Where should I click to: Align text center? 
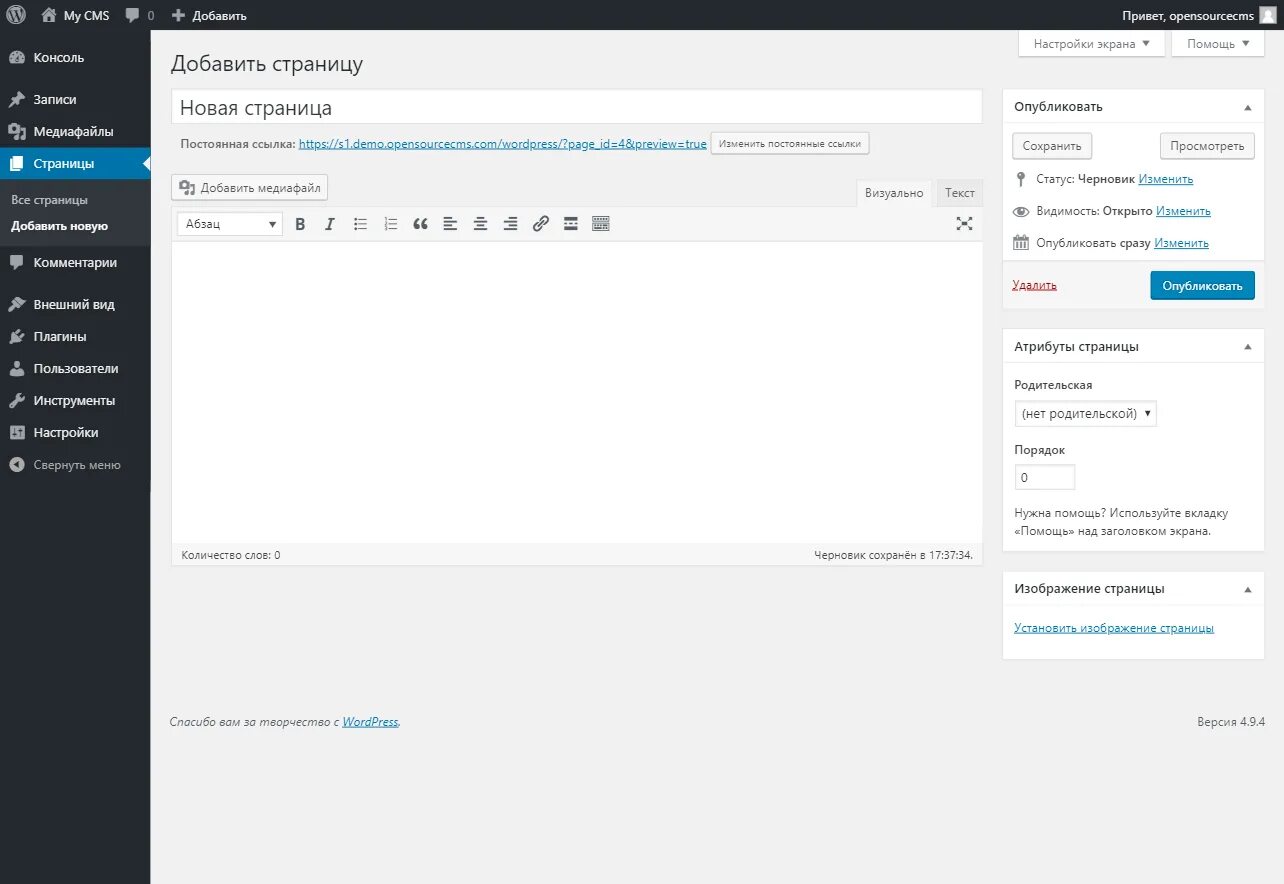480,224
